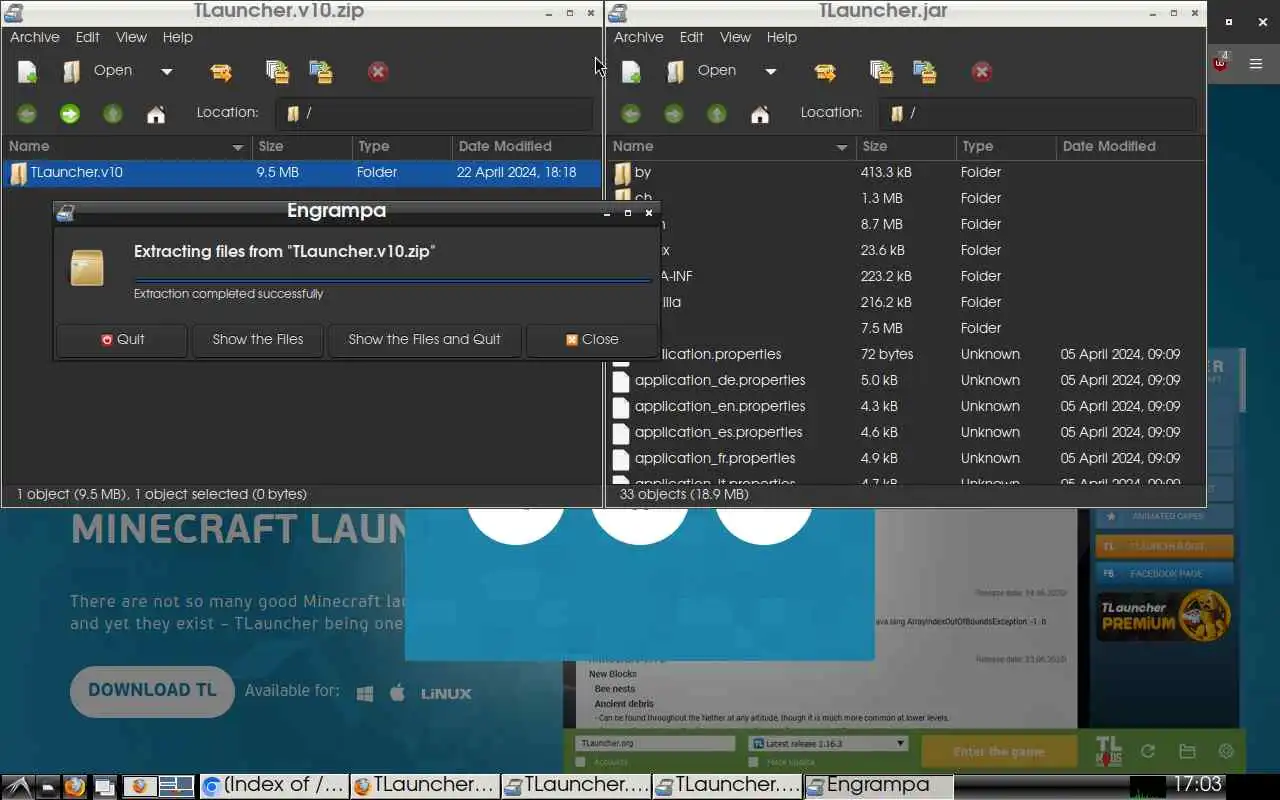Click New archive icon in TLauncher.jar window
The image size is (1280, 800).
[x=632, y=71]
